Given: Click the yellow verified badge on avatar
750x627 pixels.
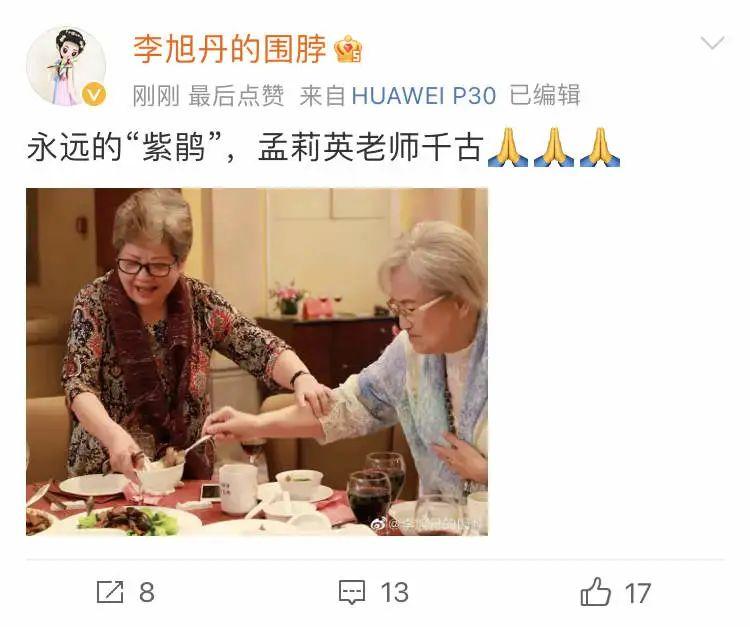Looking at the screenshot, I should tap(94, 94).
